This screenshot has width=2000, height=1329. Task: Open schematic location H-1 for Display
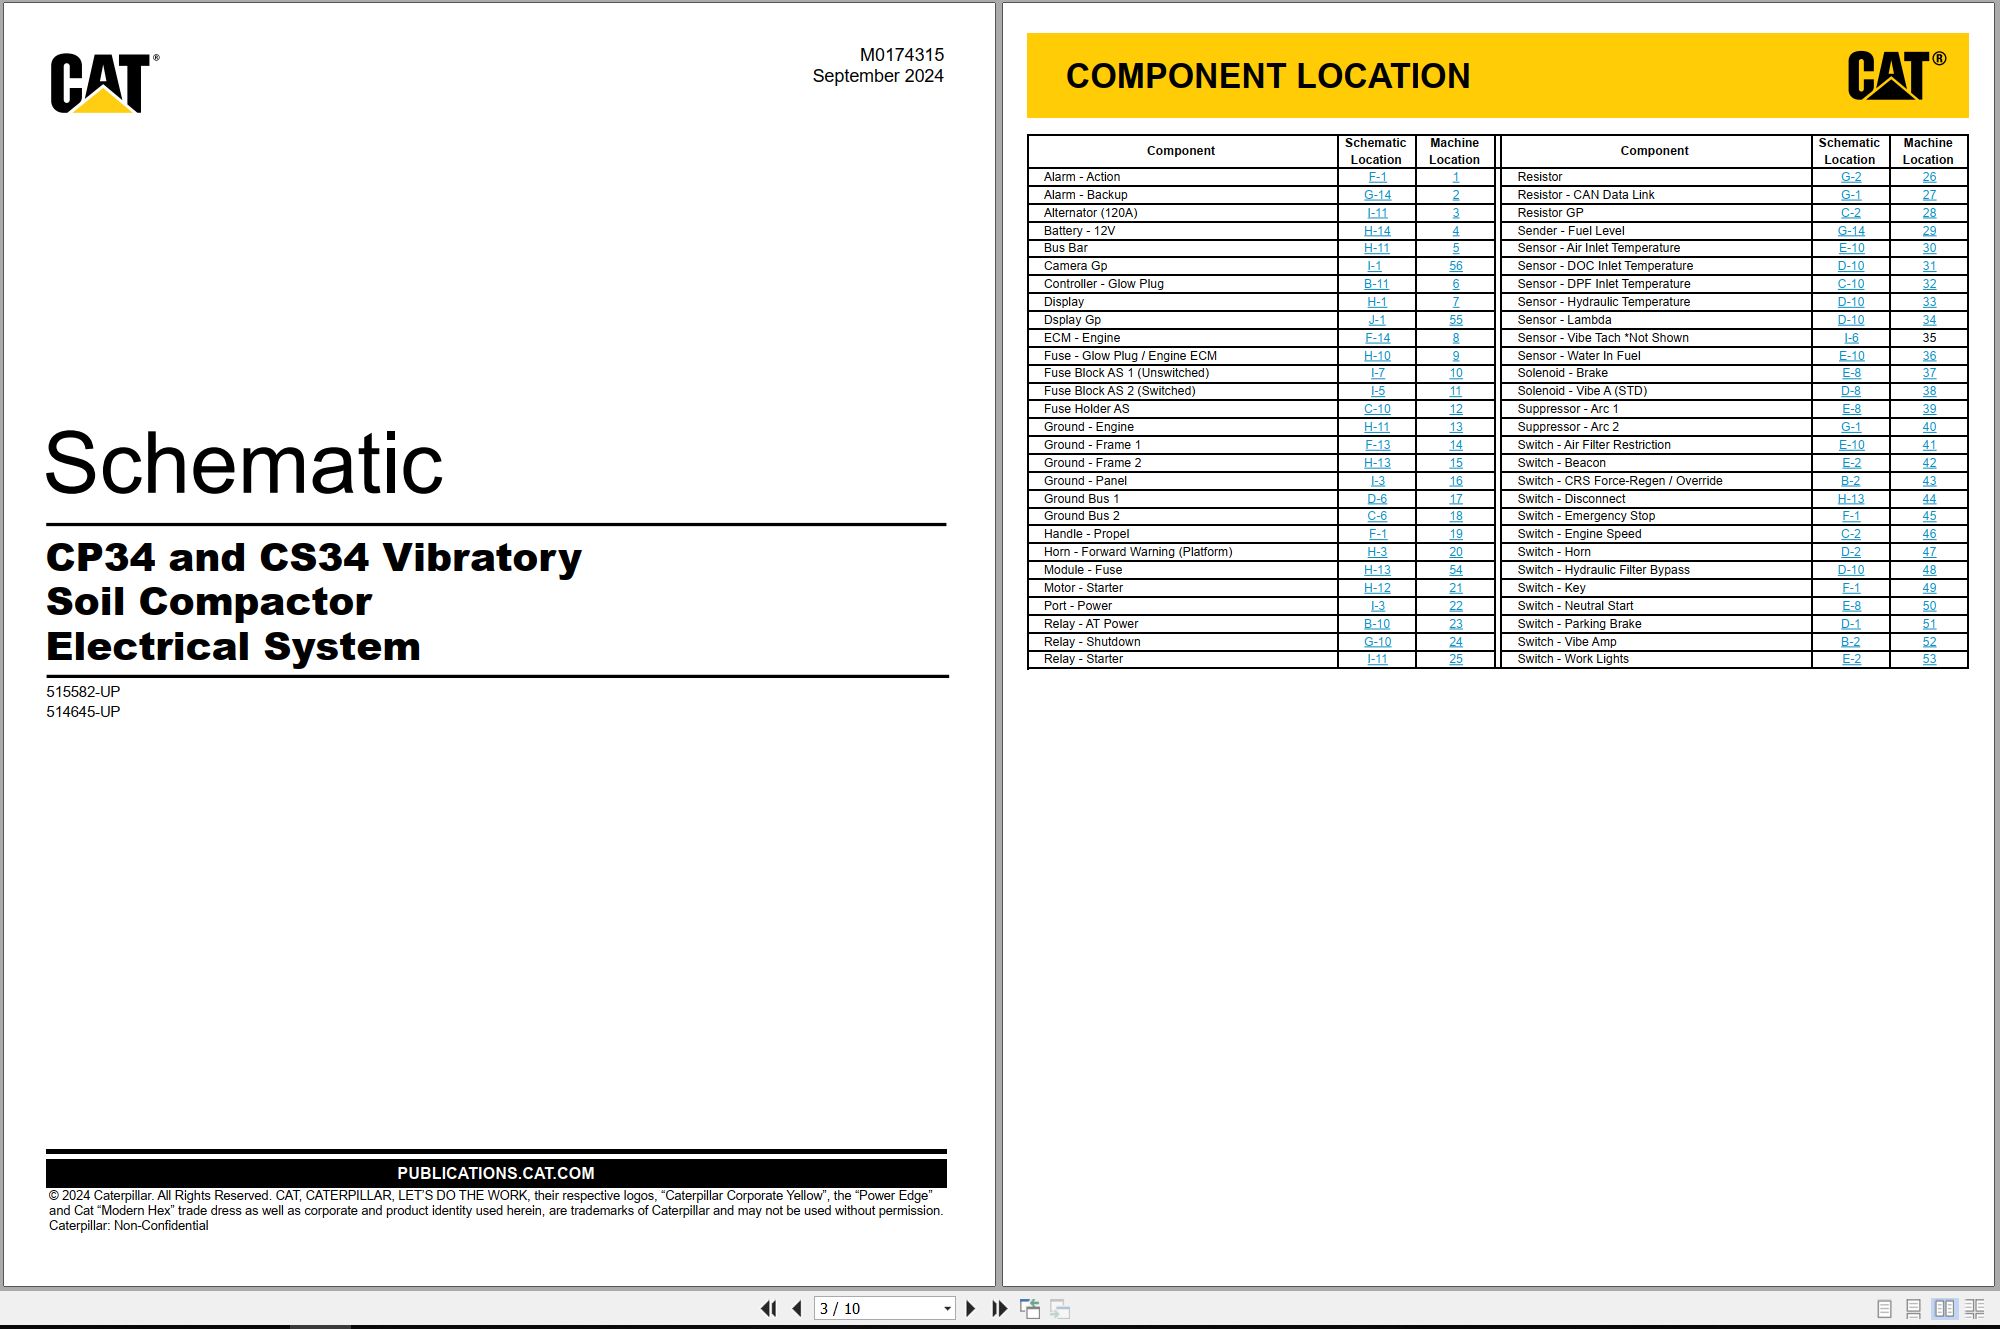[1377, 302]
